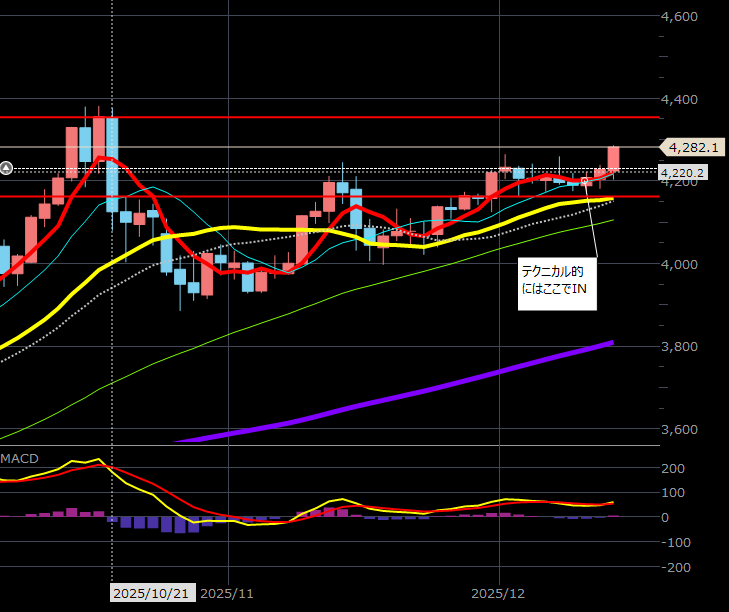729x612 pixels.
Task: Click the 4,220.2 price tag on axis
Action: click(685, 173)
